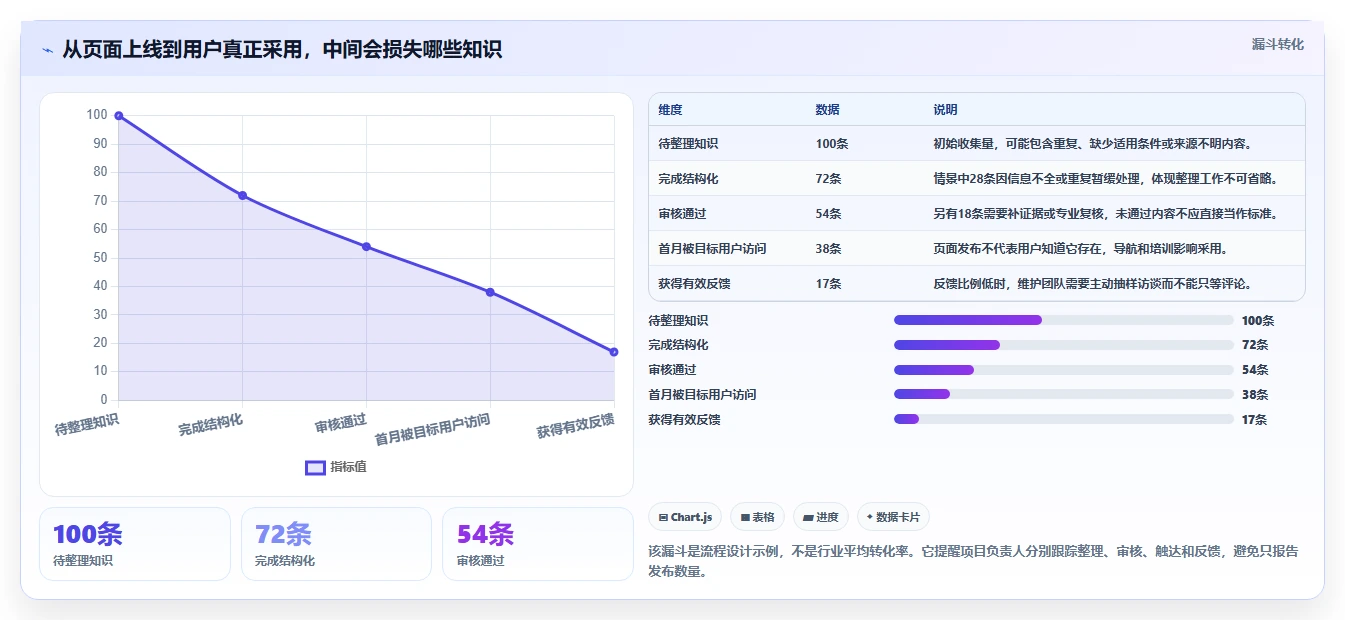Click the 100条 value beside the progress bar
1345x620 pixels.
1258,321
